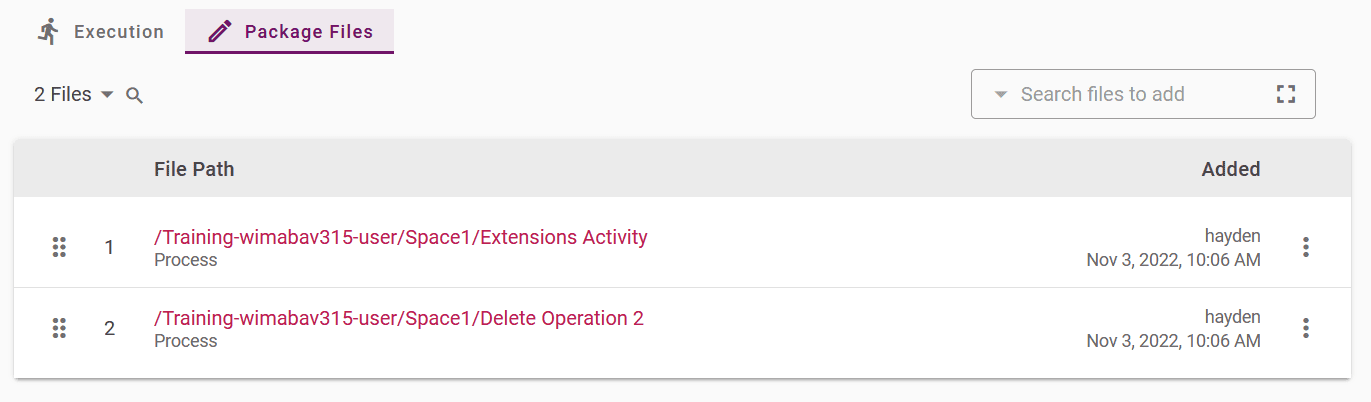
Task: Click the pencil icon on Package Files
Action: 219,32
